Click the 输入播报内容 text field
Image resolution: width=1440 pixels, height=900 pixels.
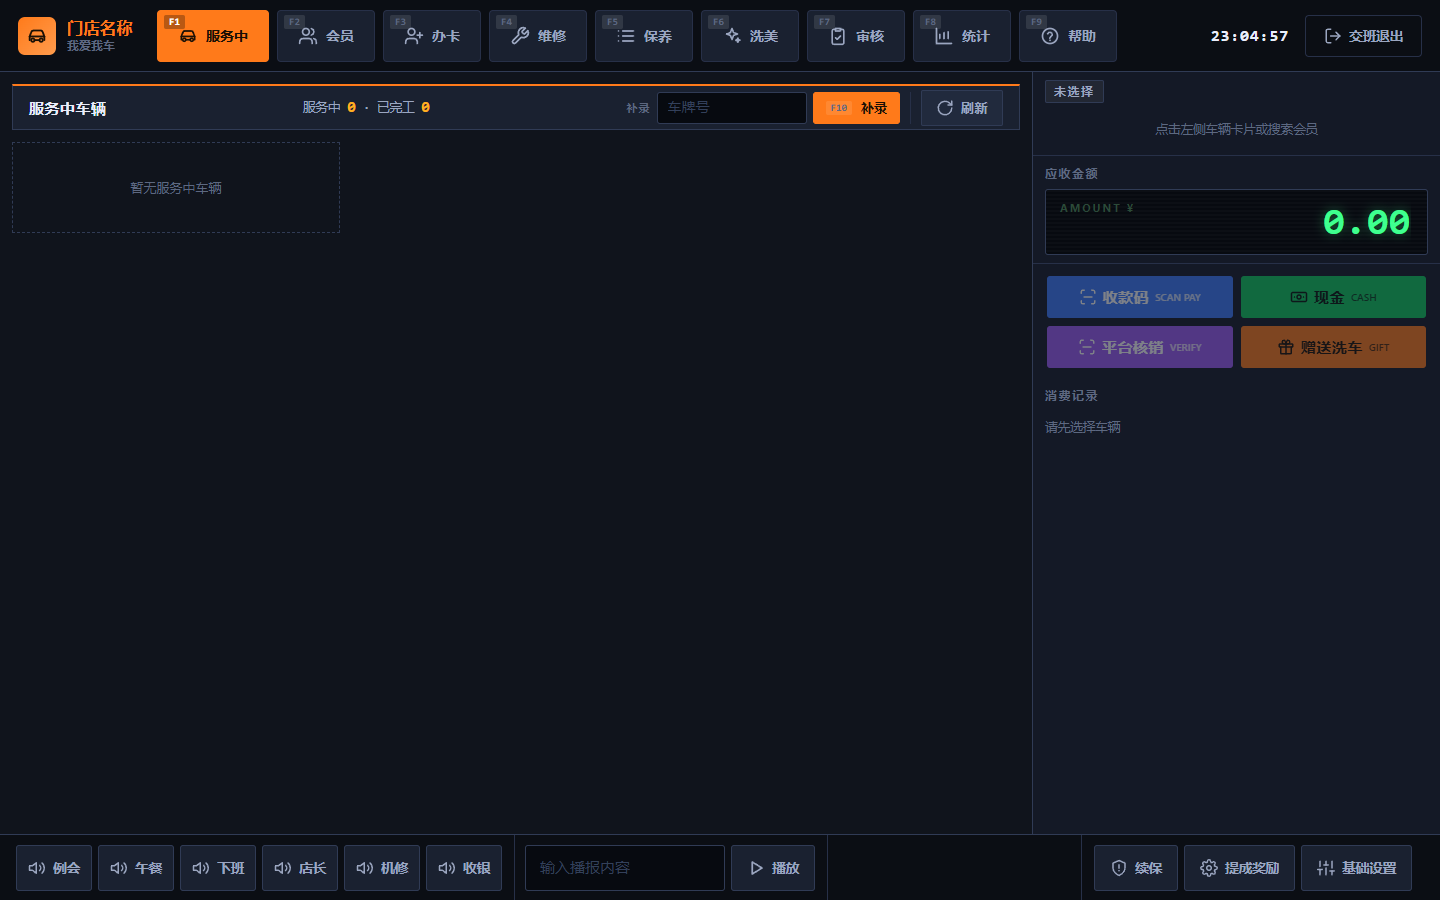pyautogui.click(x=625, y=868)
